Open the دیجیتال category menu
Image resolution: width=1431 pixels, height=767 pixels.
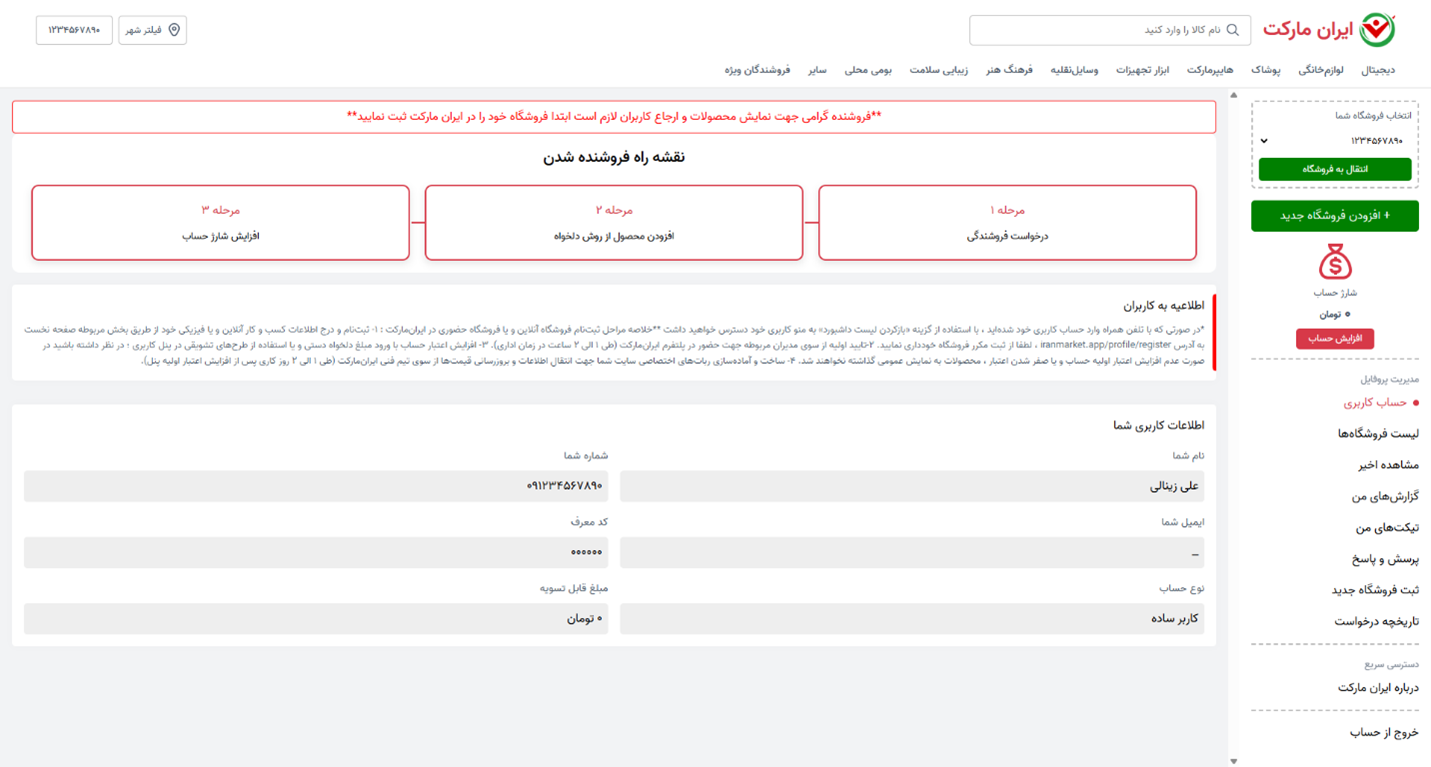click(1378, 70)
